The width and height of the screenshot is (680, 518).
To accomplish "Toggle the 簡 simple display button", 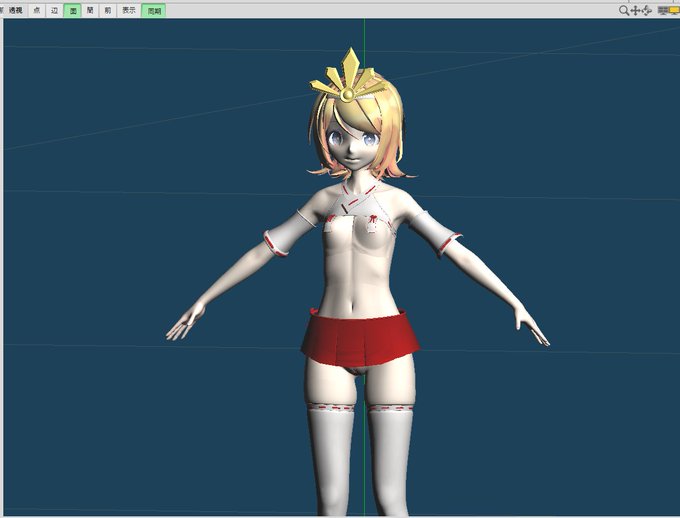I will (x=90, y=10).
